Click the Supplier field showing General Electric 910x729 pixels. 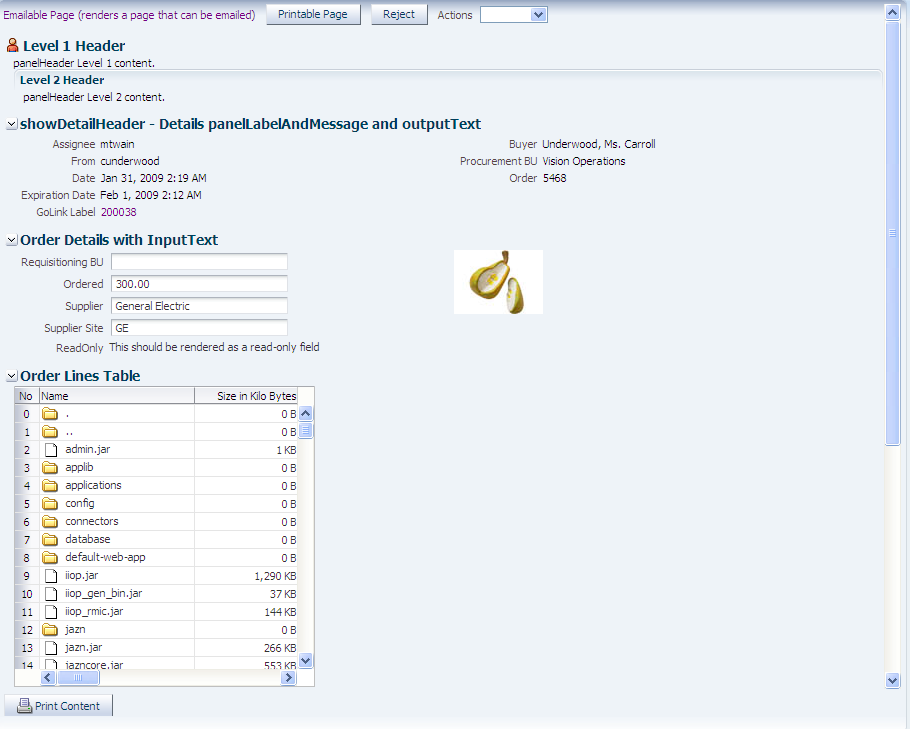[198, 306]
